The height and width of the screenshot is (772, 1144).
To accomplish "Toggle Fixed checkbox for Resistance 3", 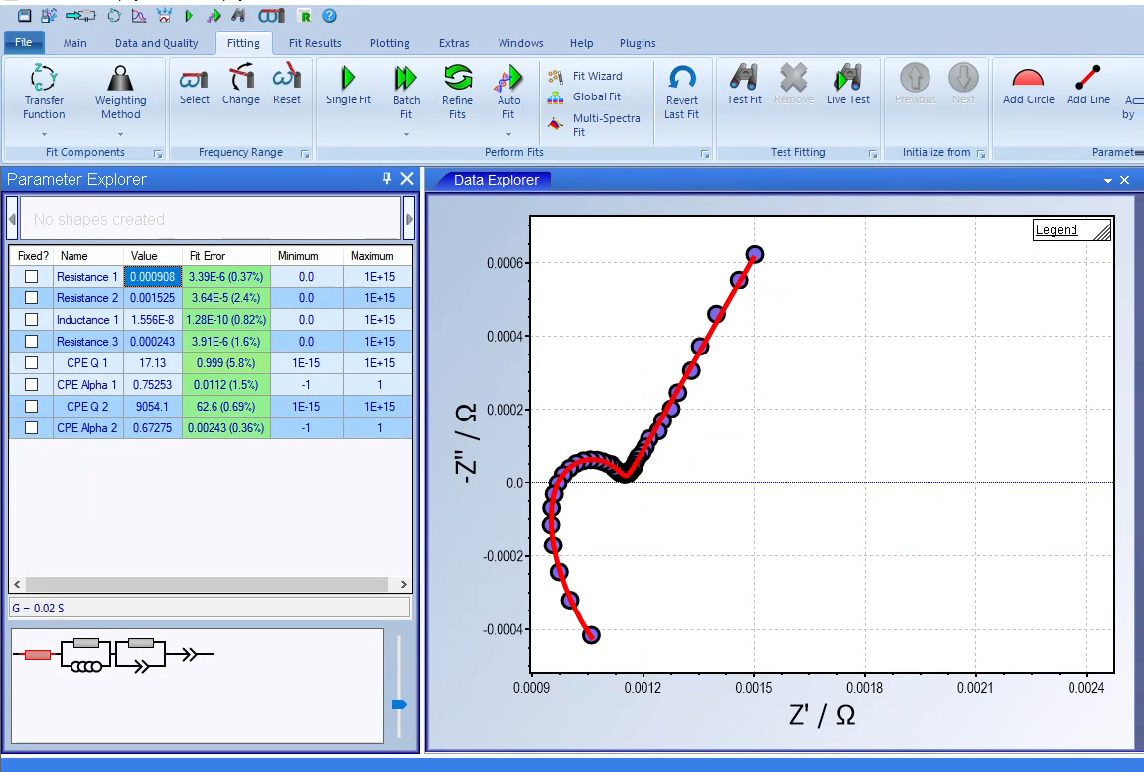I will click(31, 341).
